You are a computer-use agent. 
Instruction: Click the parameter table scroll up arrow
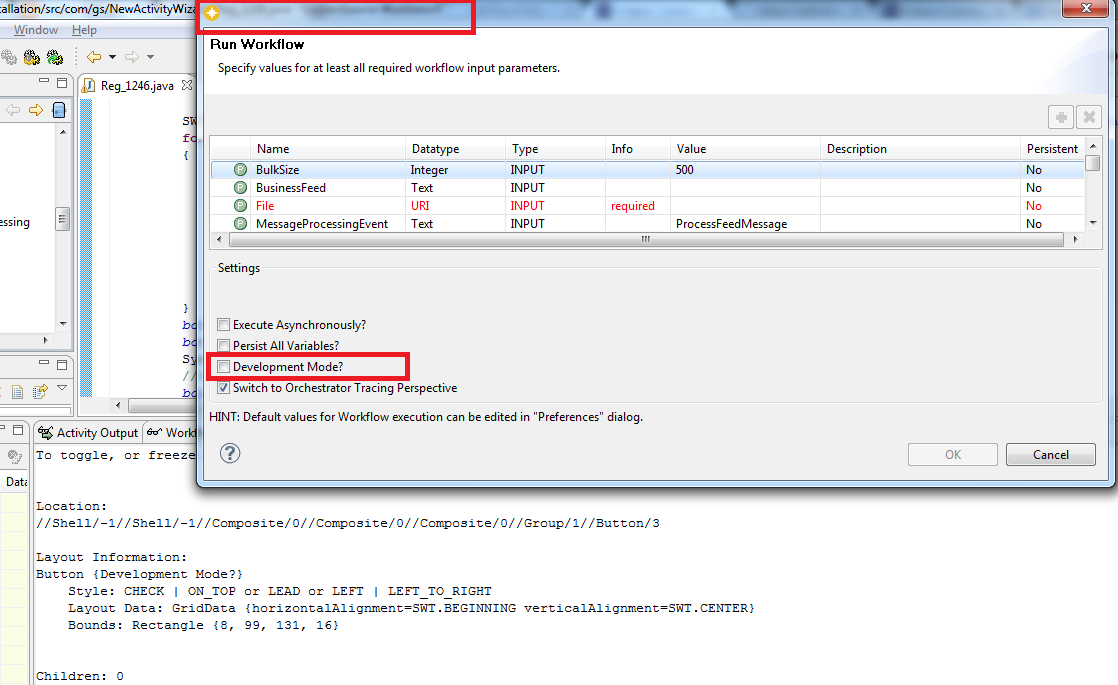1092,145
